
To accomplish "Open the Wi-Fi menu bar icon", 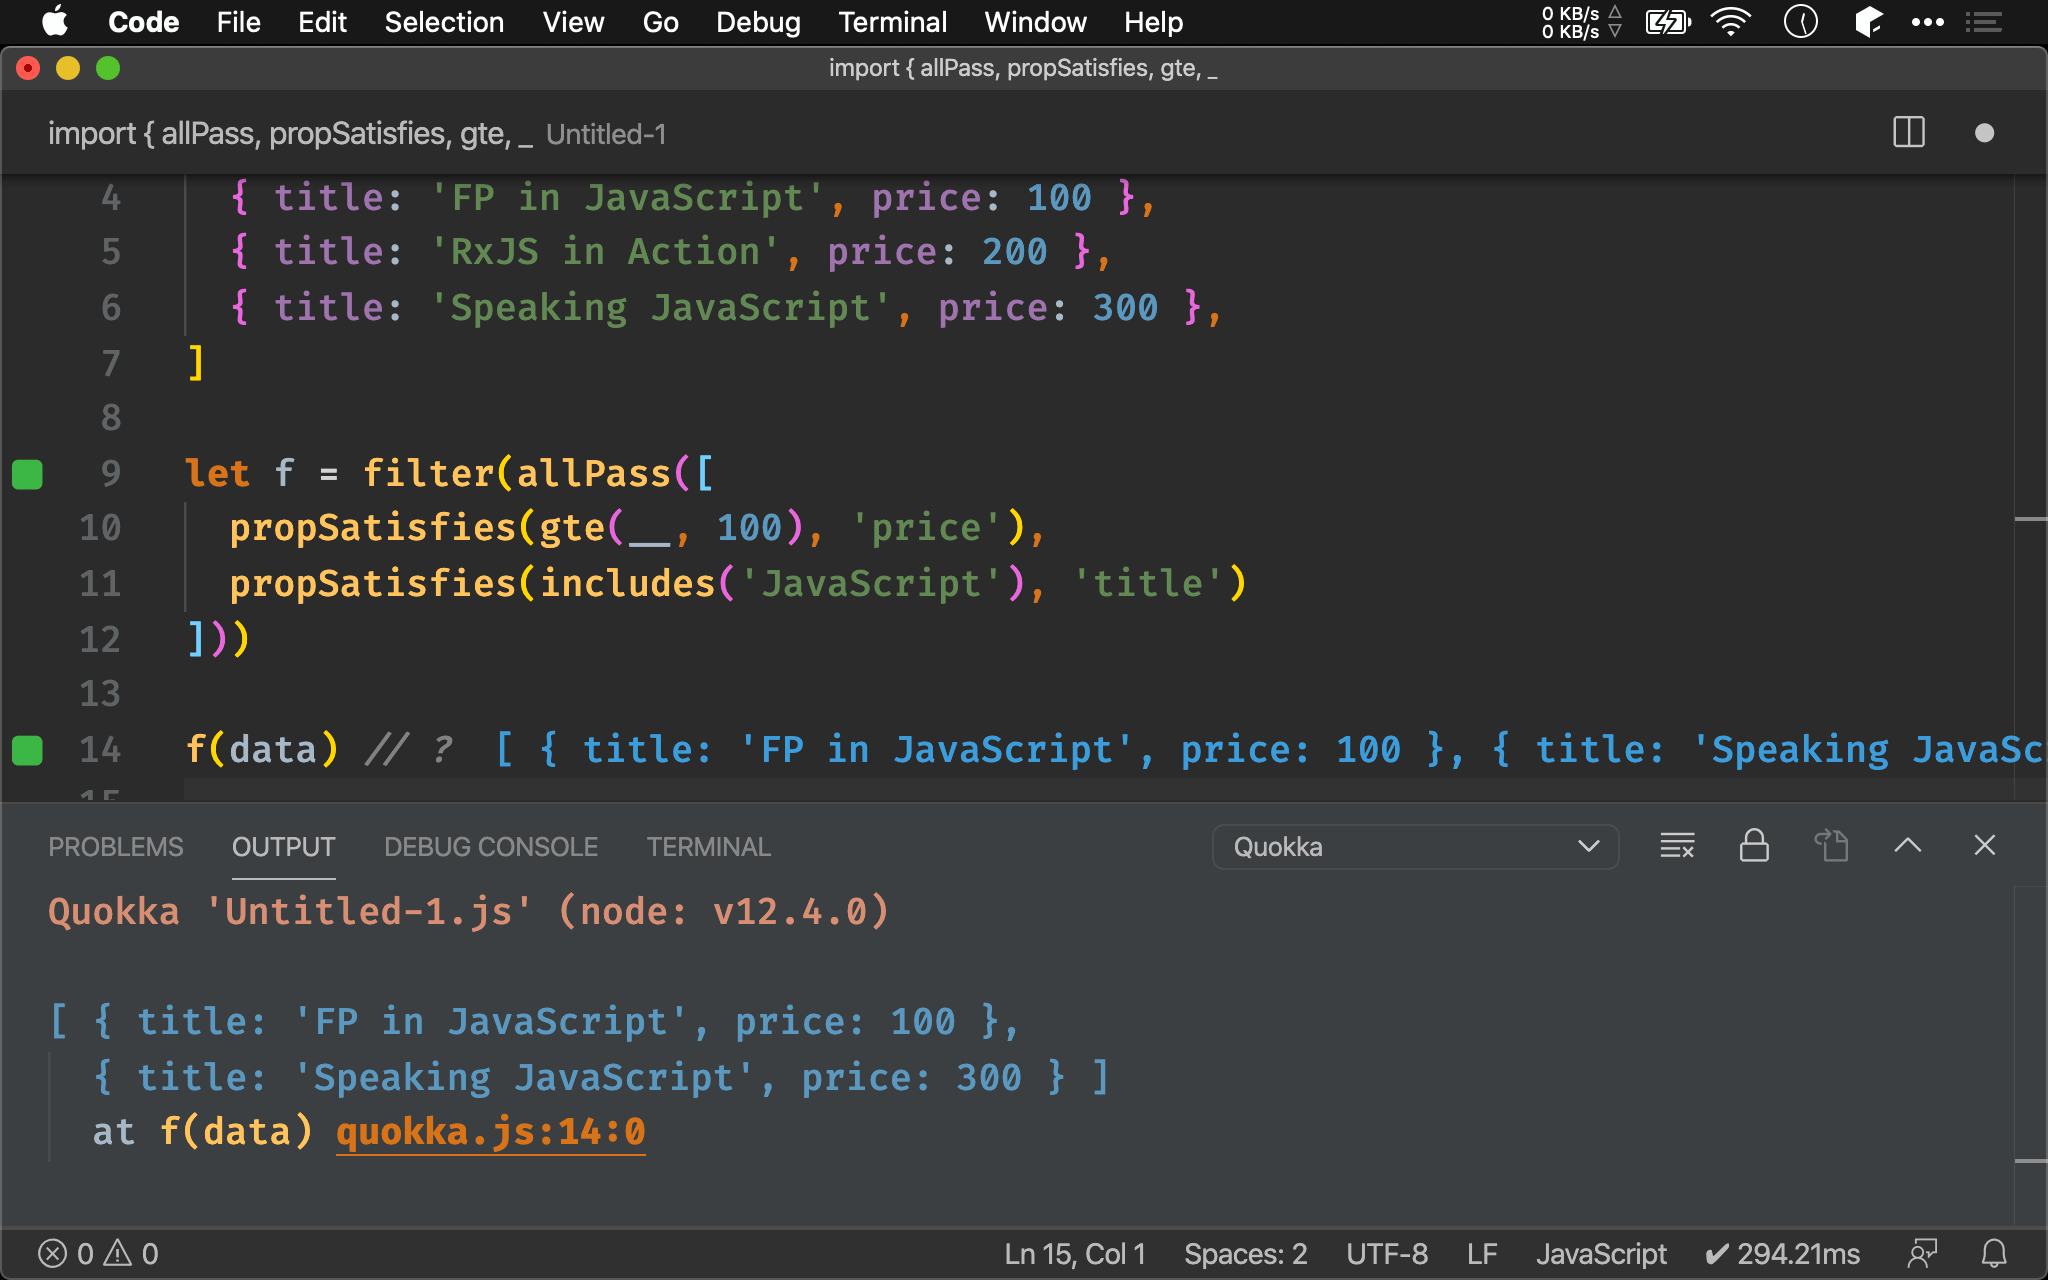I will click(1730, 22).
